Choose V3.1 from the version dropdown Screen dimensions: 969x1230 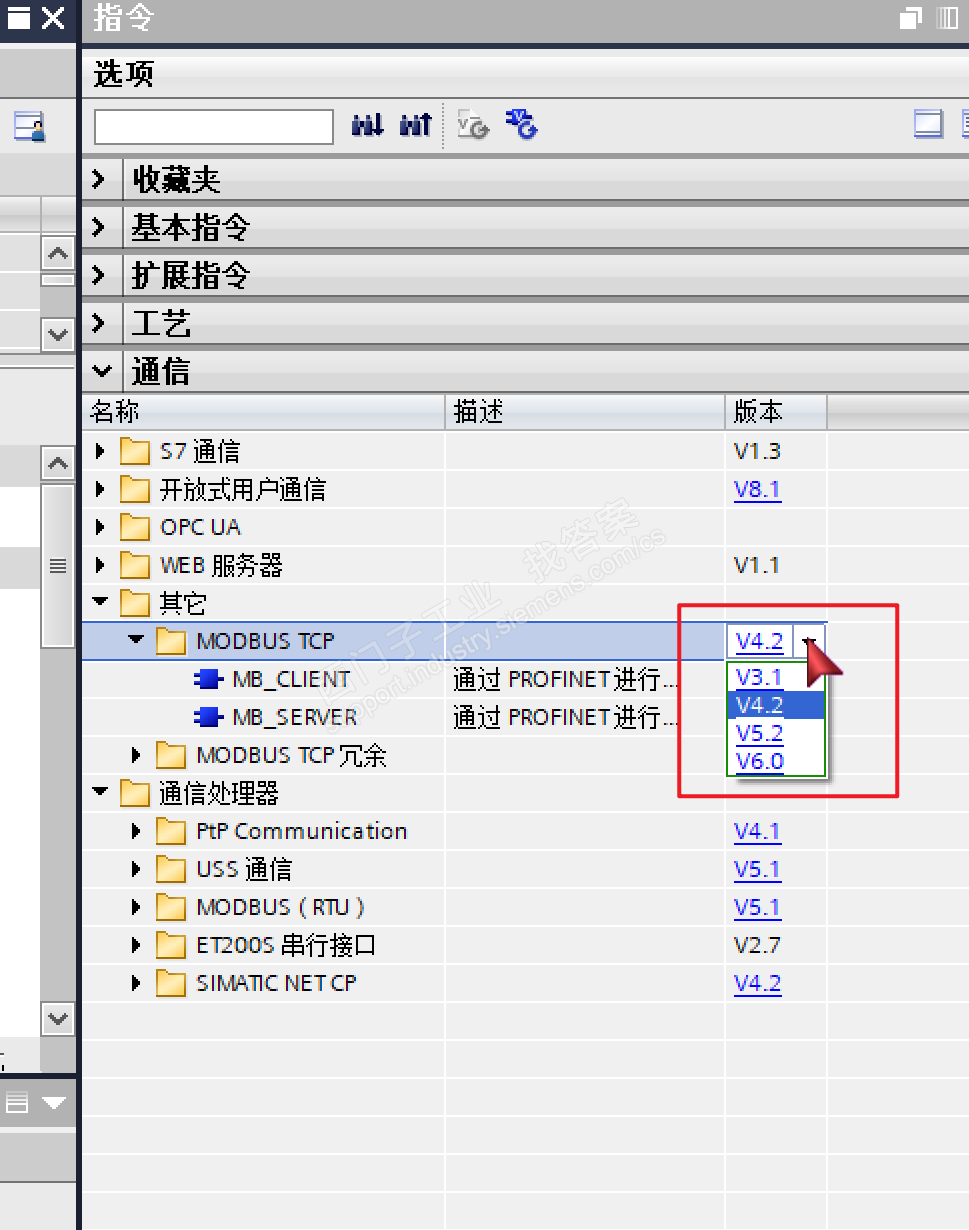pos(776,677)
